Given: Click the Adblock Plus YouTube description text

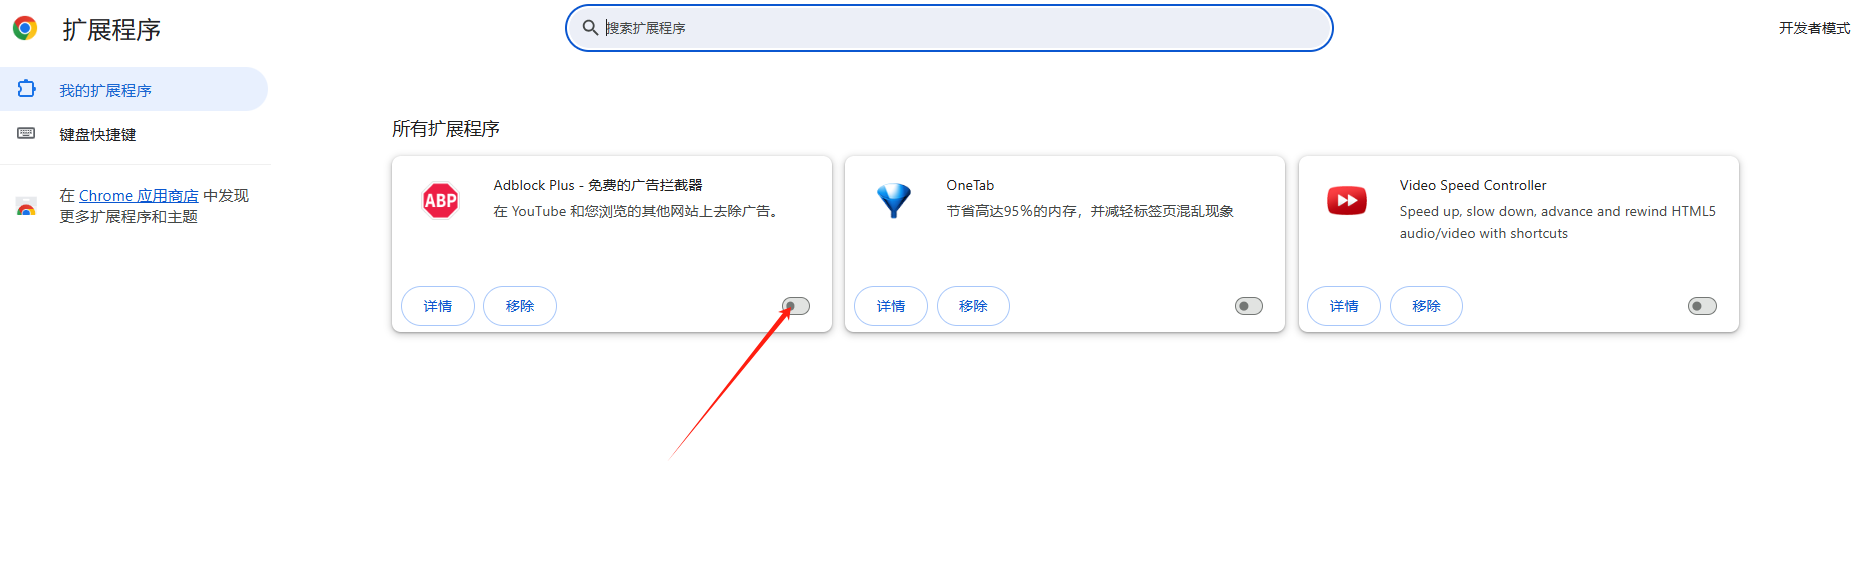Looking at the screenshot, I should coord(636,211).
